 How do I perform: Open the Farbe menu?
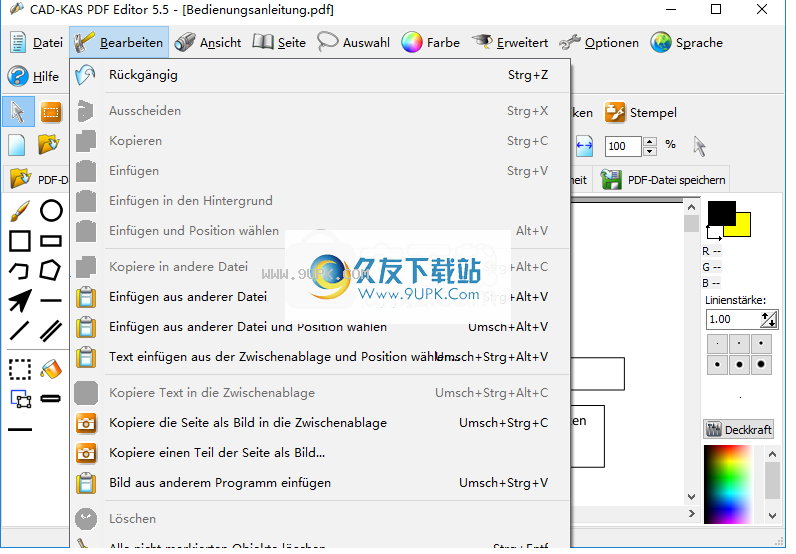coord(430,43)
